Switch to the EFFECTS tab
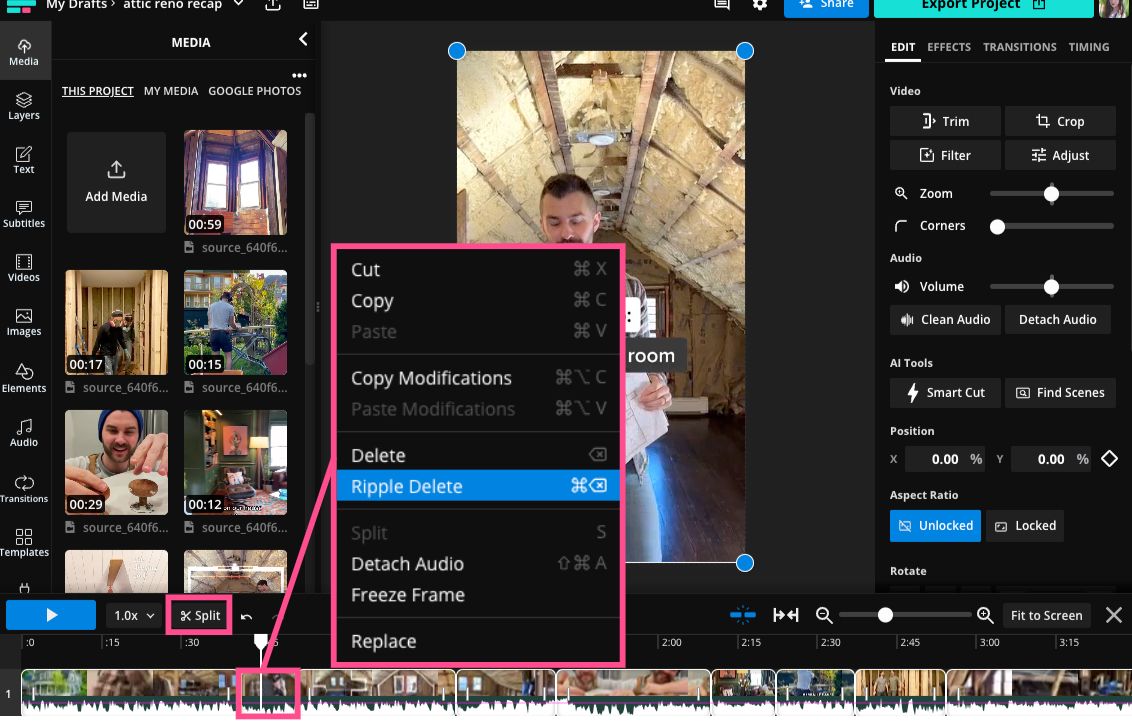The width and height of the screenshot is (1132, 728). tap(948, 46)
